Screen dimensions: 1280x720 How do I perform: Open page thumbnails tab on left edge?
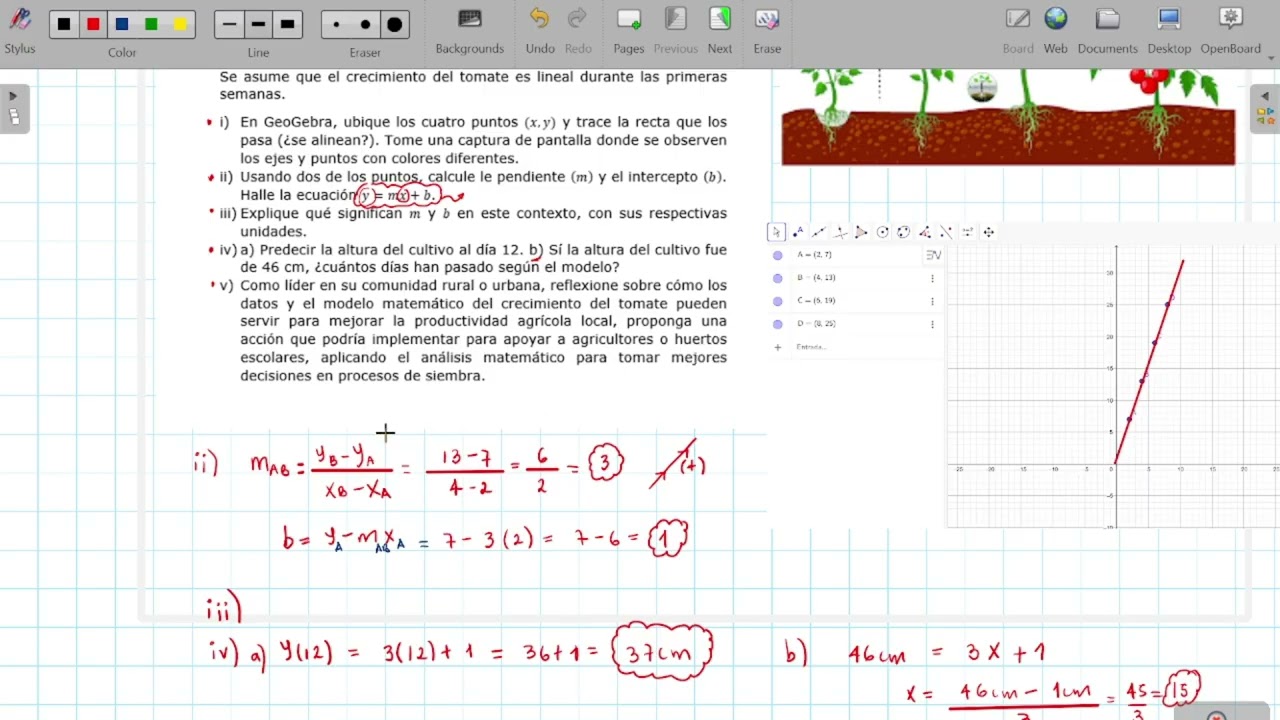pos(14,117)
